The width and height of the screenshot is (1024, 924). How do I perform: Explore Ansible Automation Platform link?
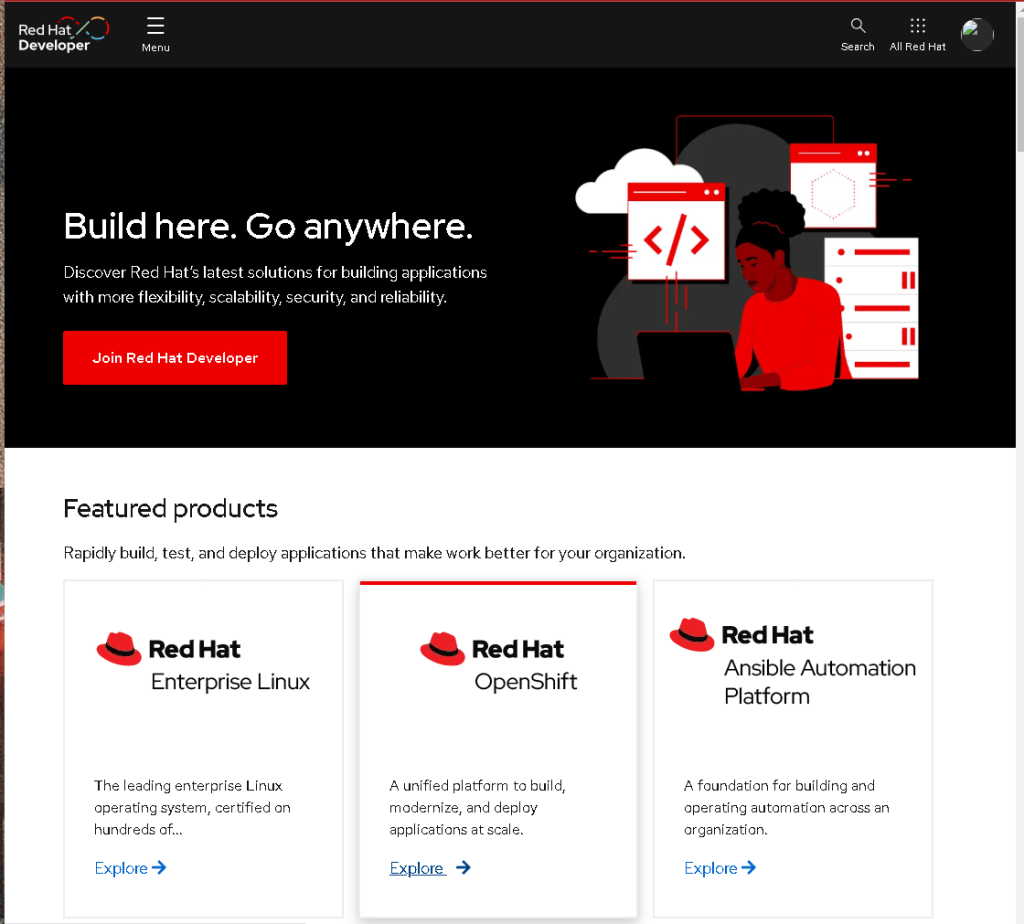(x=720, y=868)
